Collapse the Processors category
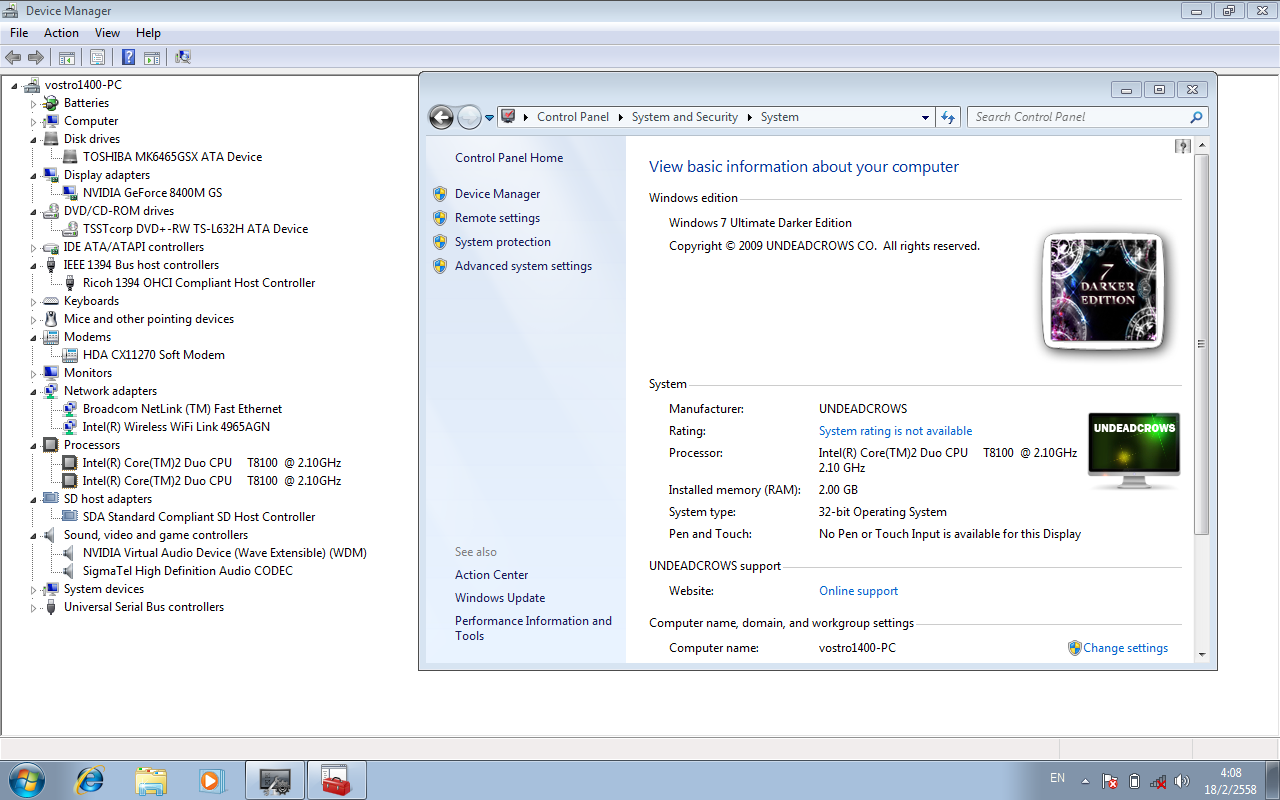This screenshot has width=1280, height=800. coord(33,445)
